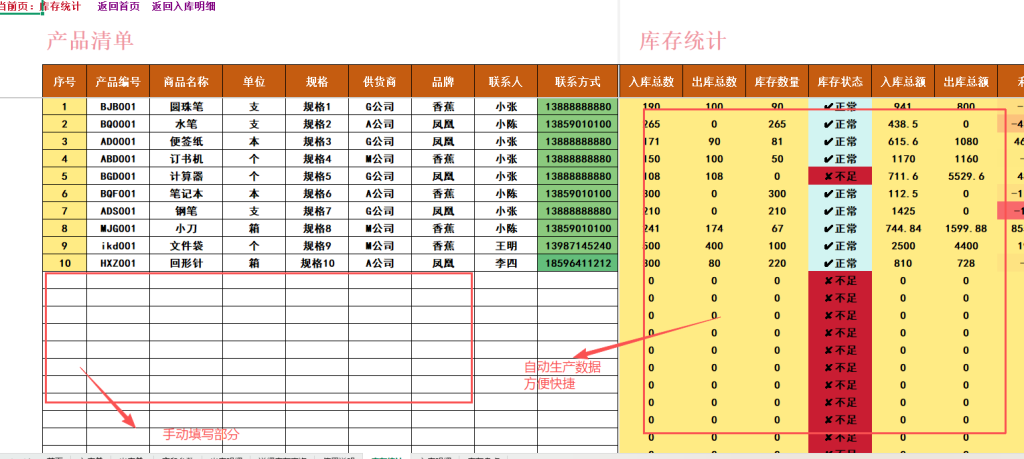Image resolution: width=1024 pixels, height=459 pixels.
Task: Select the contact cell 李四
Action: 505,263
